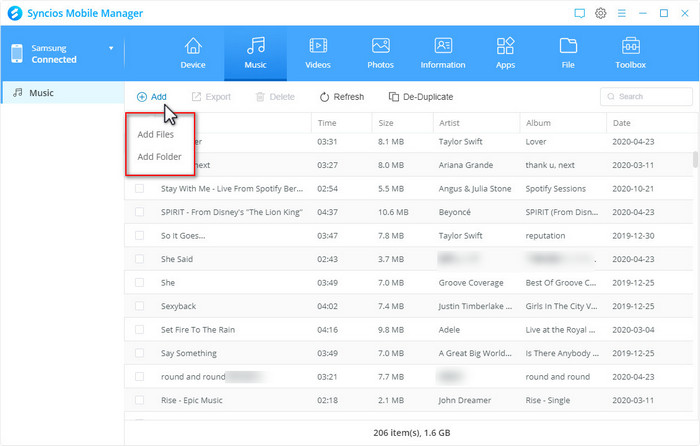Expand the Samsung connected device dropdown

[x=111, y=48]
